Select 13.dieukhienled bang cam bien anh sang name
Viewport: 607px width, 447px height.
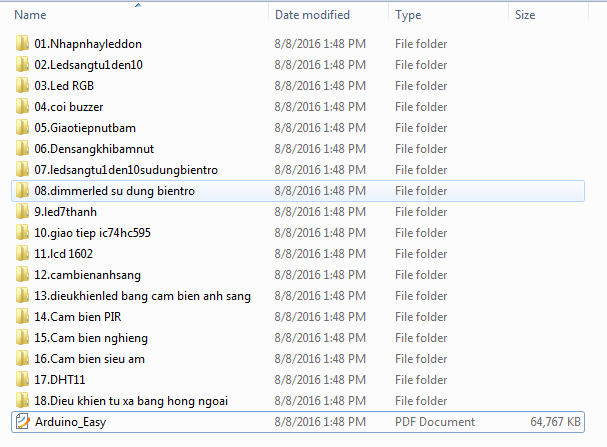[x=142, y=296]
